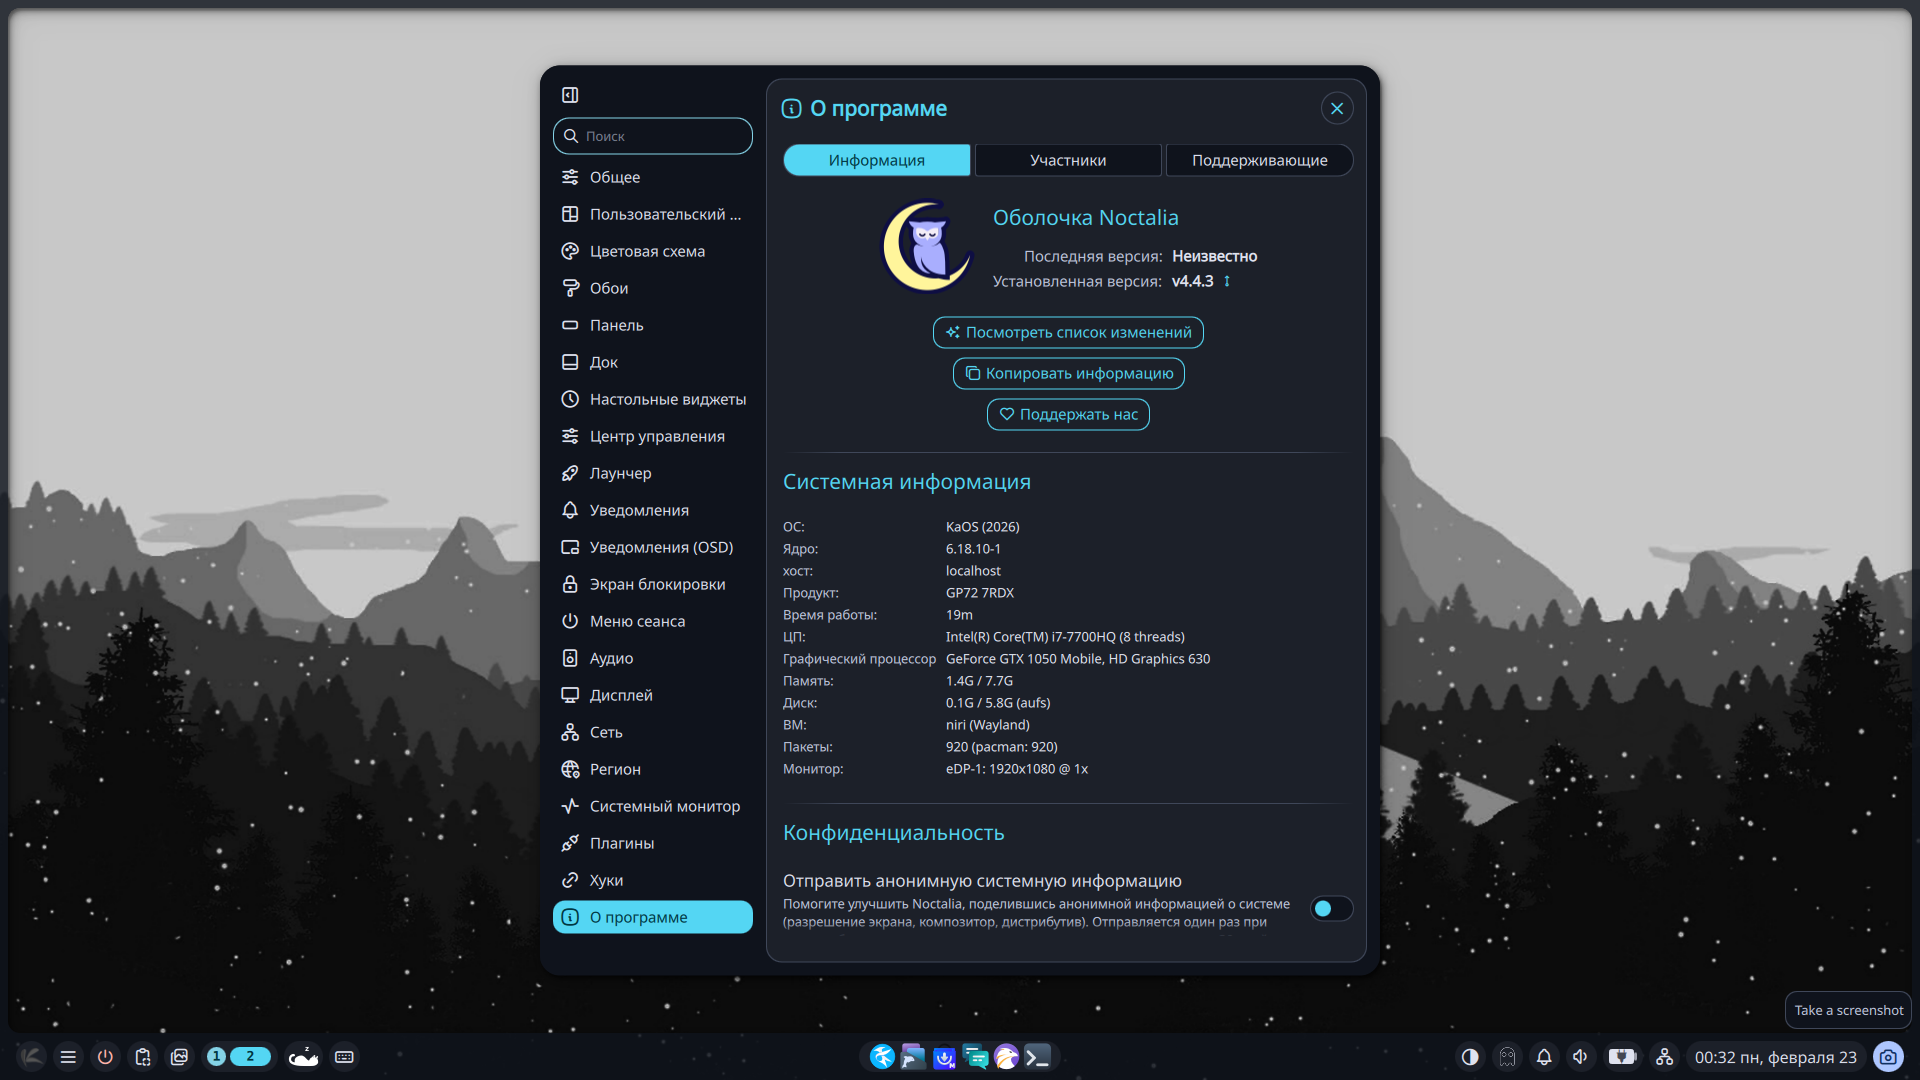Enable sending anonymous system information toggle

pyautogui.click(x=1331, y=909)
